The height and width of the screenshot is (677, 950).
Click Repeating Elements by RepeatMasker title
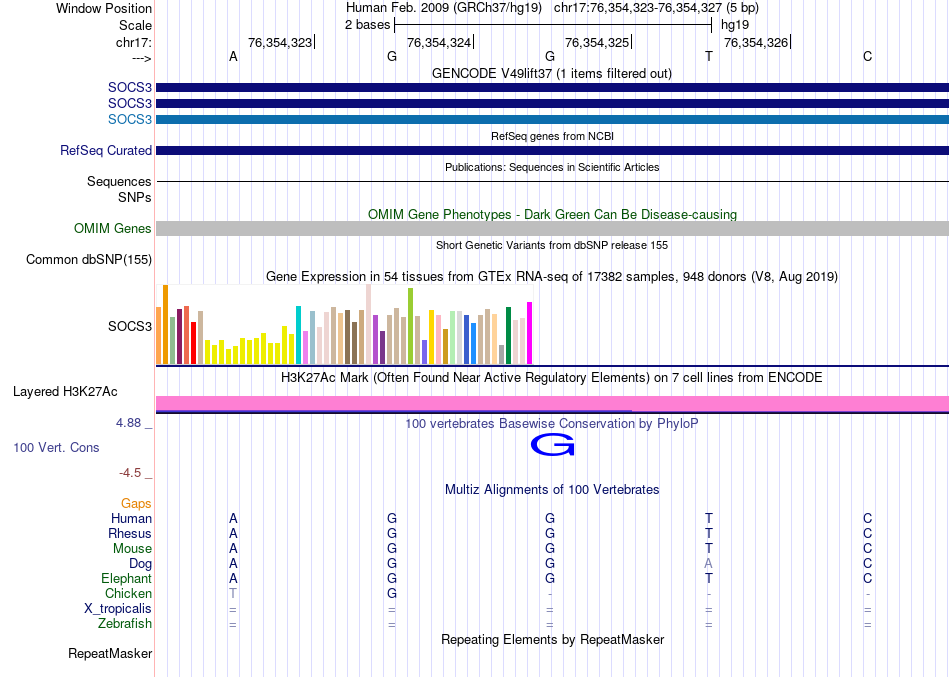552,639
